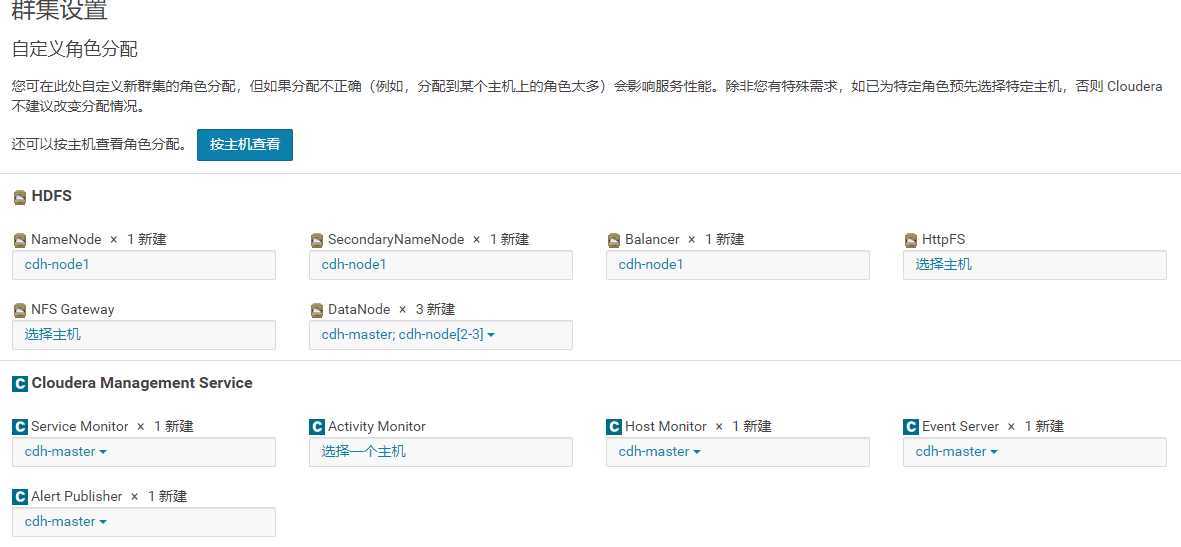Click the Event Server × 1 新建 label
This screenshot has height=547, width=1181.
993,426
